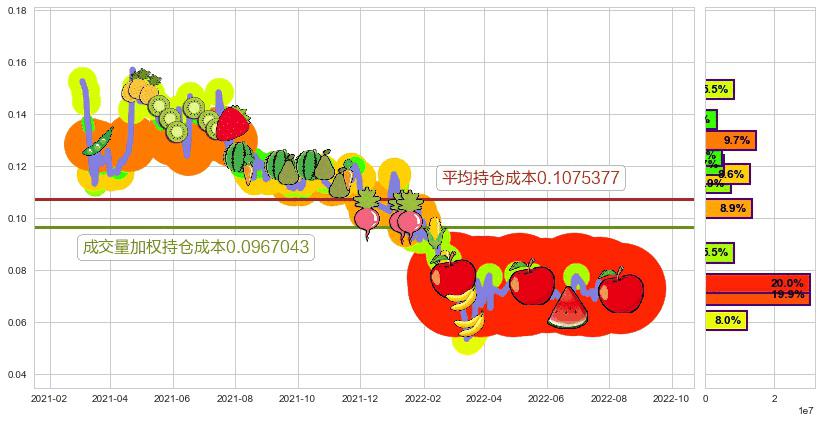Click the leftmost whole watermelon icon
Image resolution: width=822 pixels, height=423 pixels.
(x=239, y=156)
